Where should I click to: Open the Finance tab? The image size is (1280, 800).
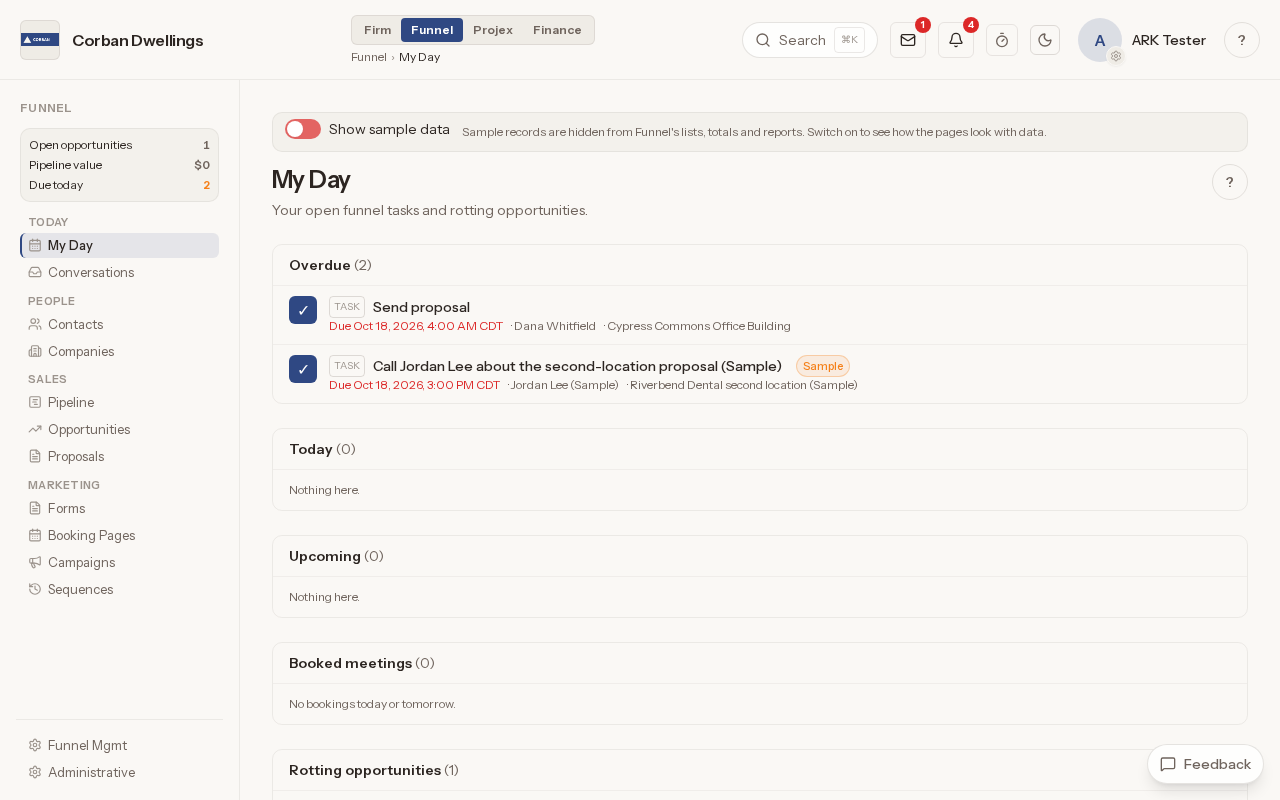[x=557, y=30]
